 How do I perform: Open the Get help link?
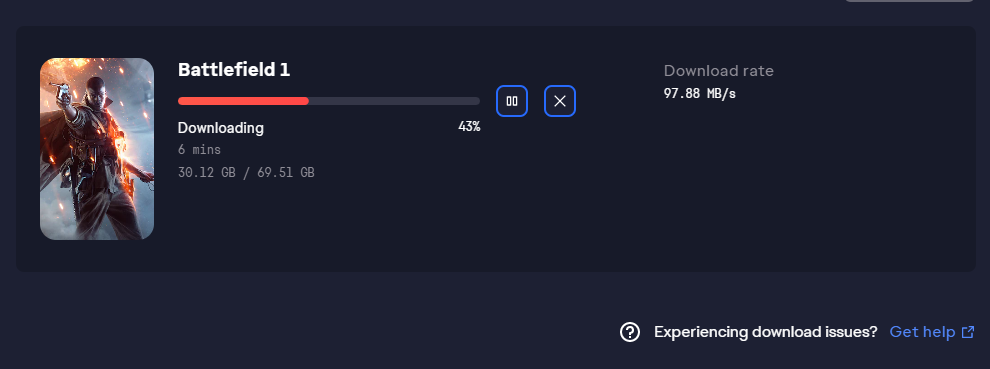click(x=922, y=332)
